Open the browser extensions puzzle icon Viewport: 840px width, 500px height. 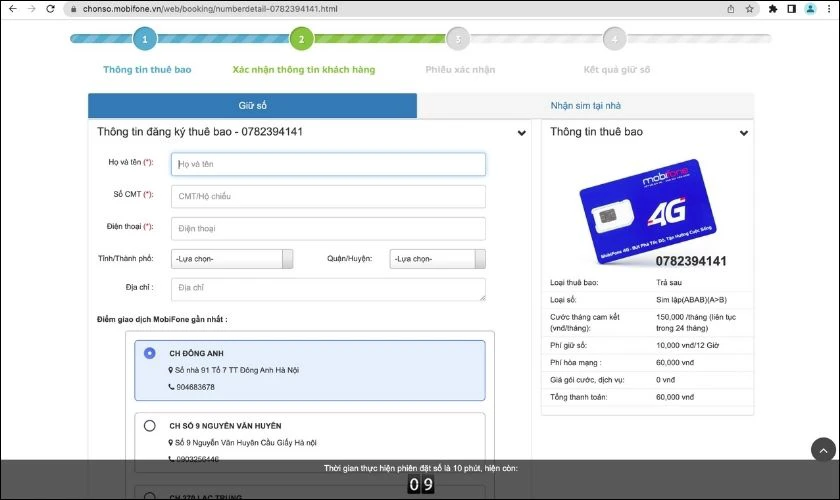[773, 8]
